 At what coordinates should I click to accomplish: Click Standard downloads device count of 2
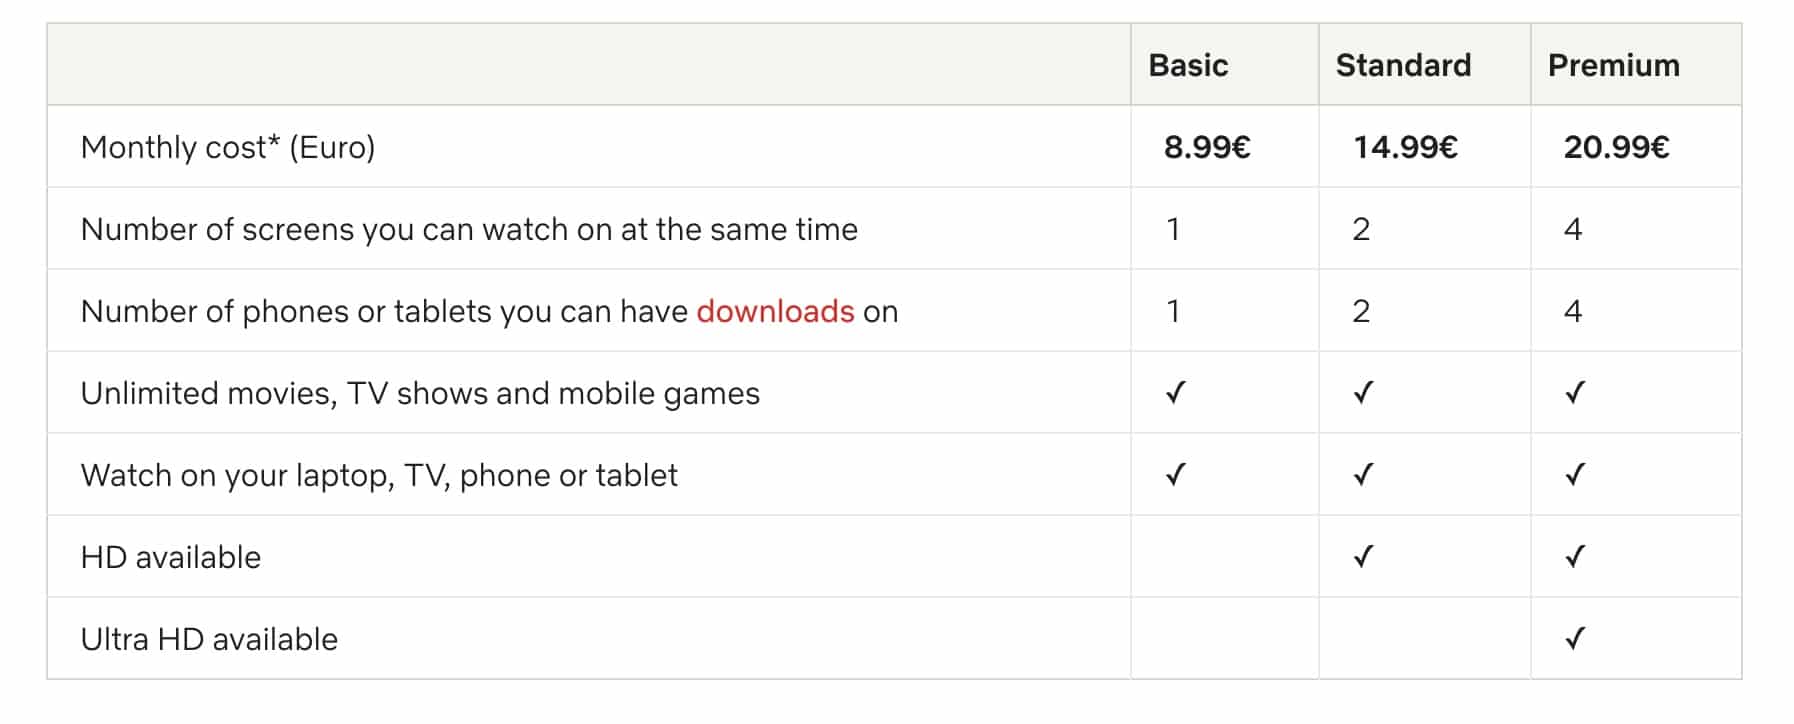(1361, 311)
